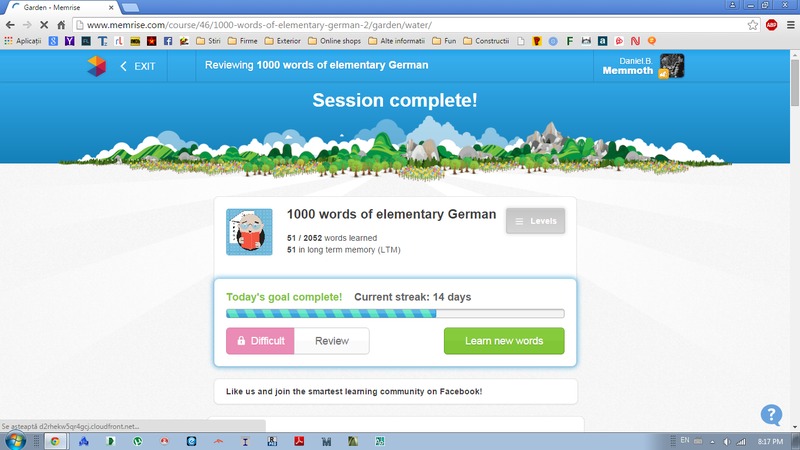Open a new browser tab
Image resolution: width=800 pixels, height=450 pixels.
point(131,7)
